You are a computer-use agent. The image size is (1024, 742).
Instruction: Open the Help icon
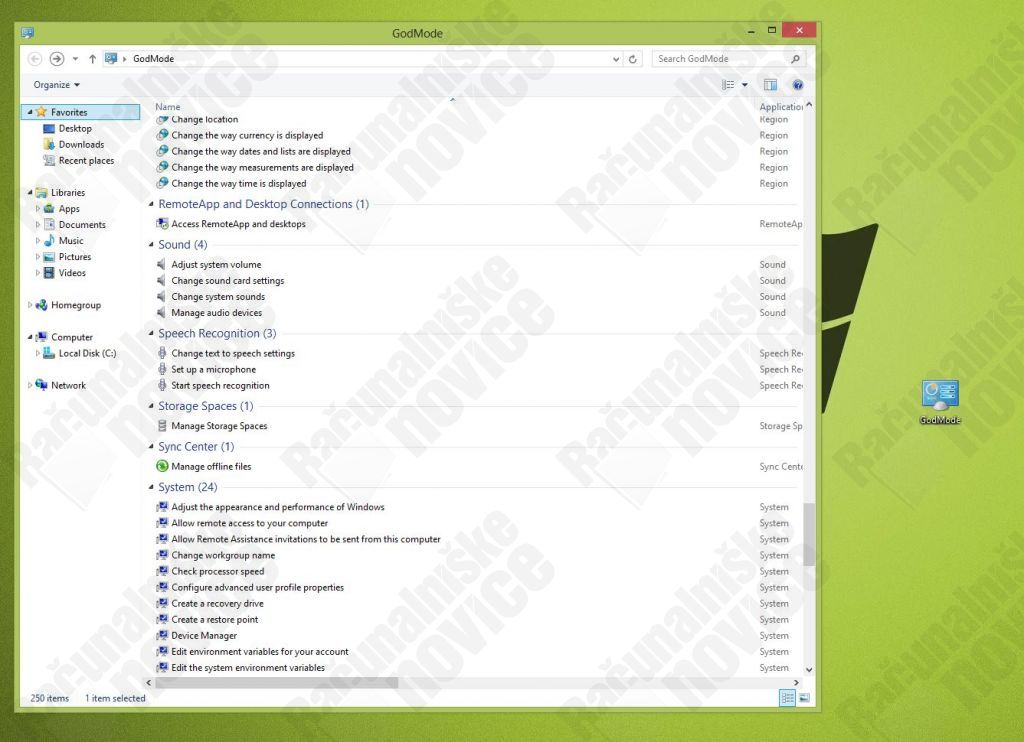tap(797, 85)
